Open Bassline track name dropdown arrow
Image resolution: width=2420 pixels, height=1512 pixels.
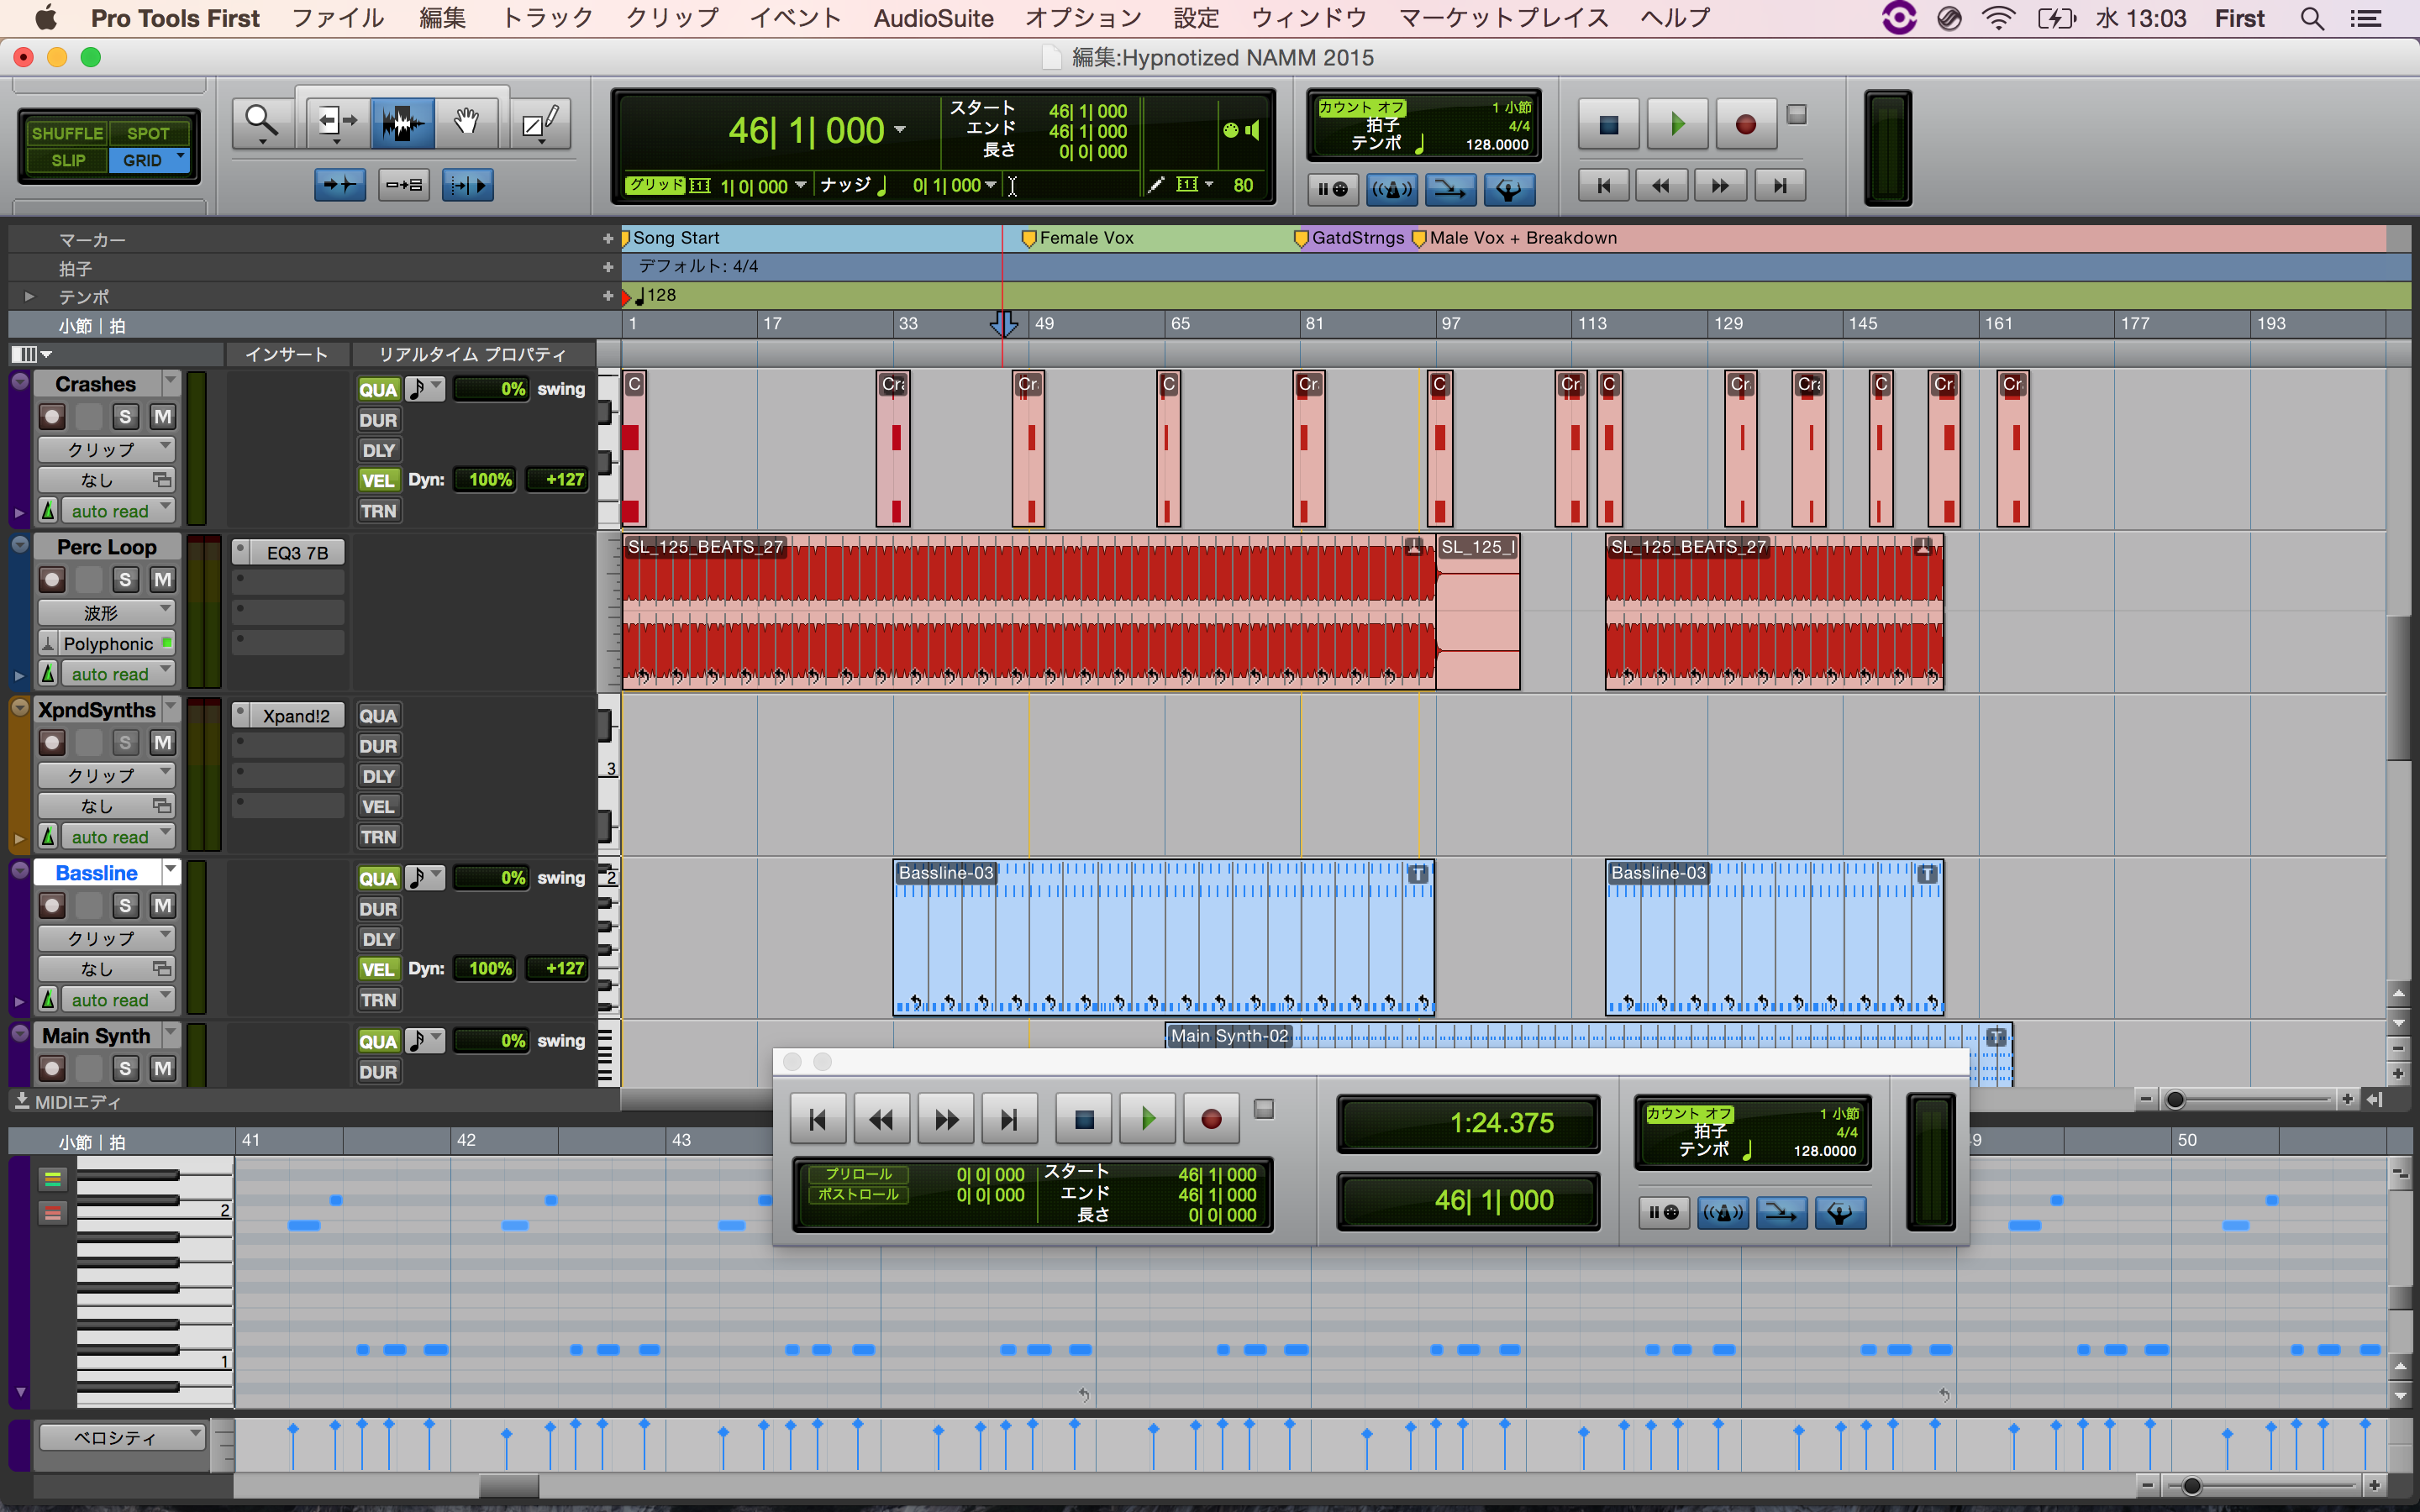click(170, 870)
